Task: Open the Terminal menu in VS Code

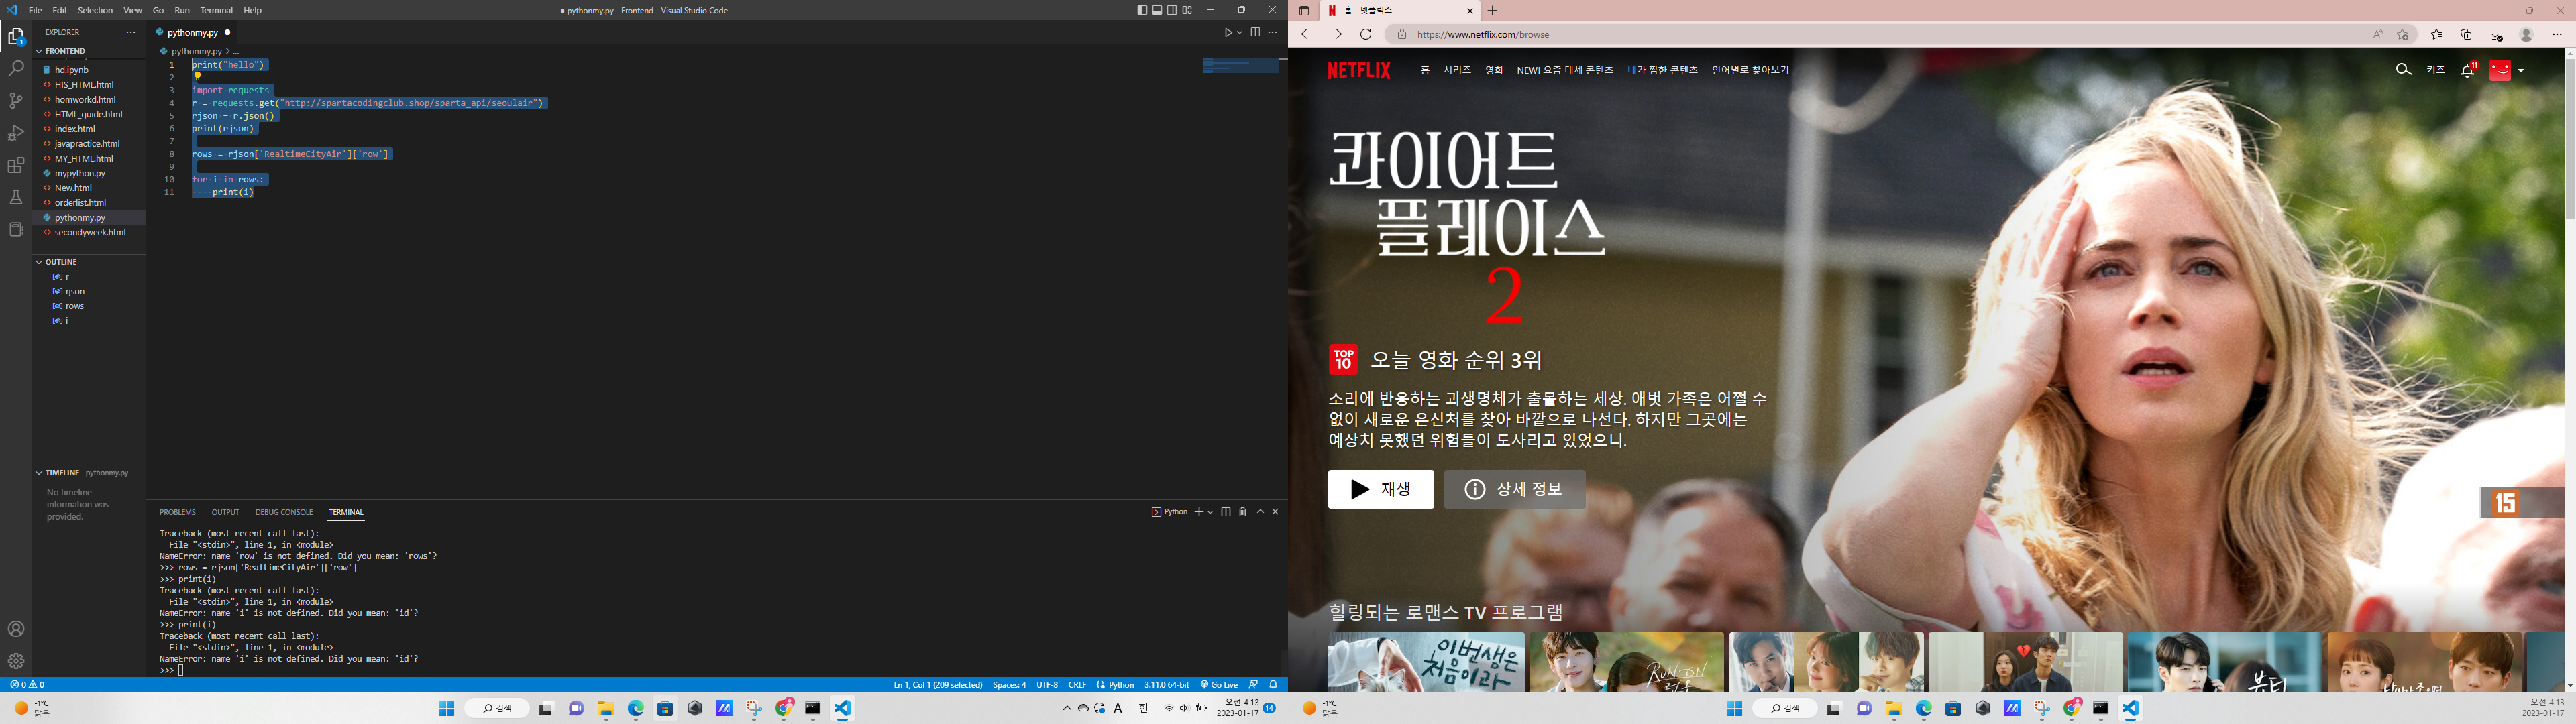Action: point(216,10)
